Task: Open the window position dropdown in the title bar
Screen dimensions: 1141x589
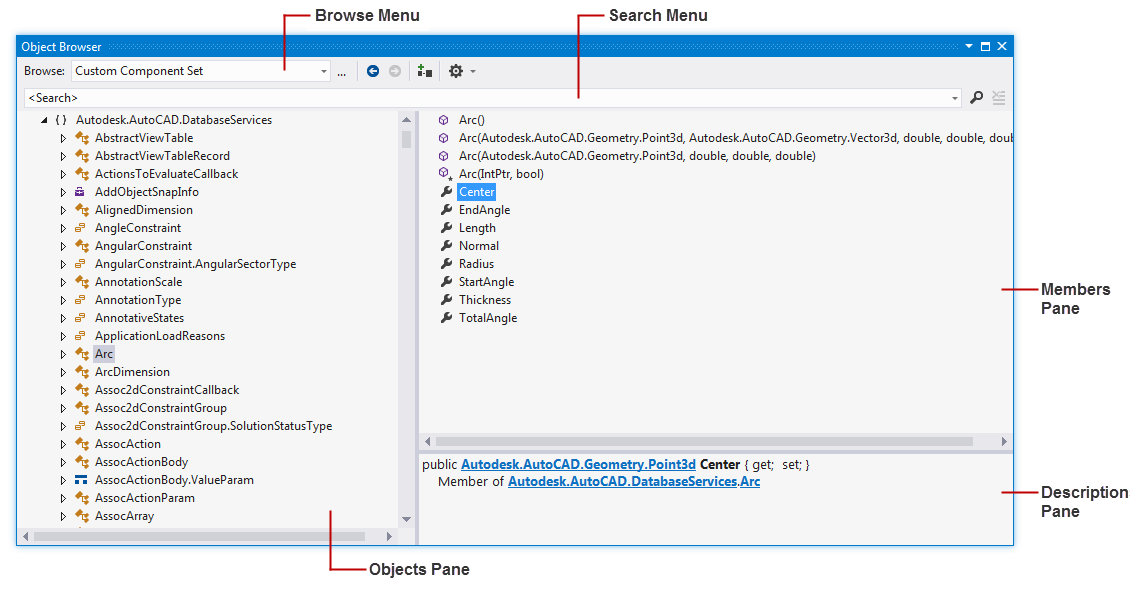Action: point(969,47)
